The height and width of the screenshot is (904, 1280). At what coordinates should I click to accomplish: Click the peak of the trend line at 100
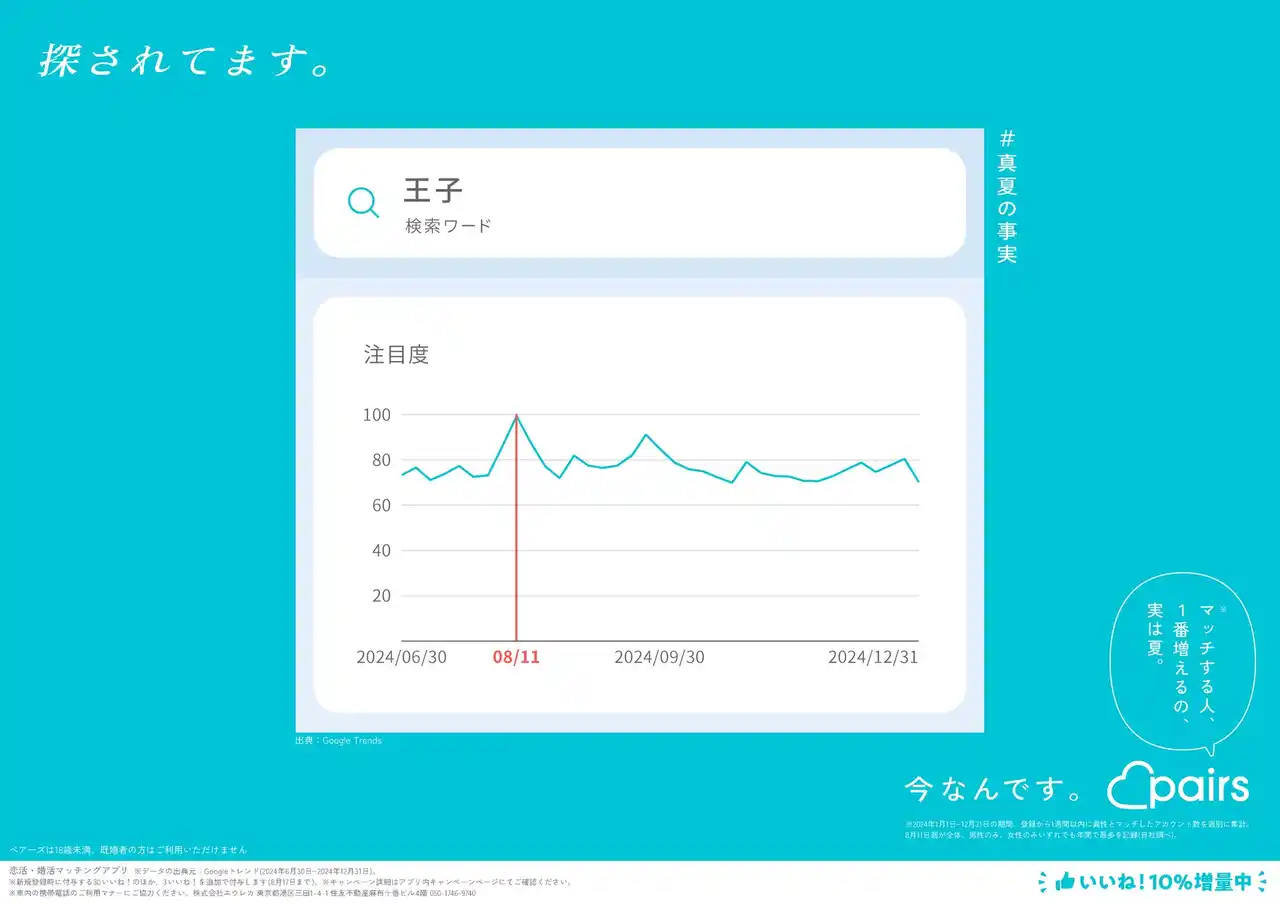pos(517,415)
